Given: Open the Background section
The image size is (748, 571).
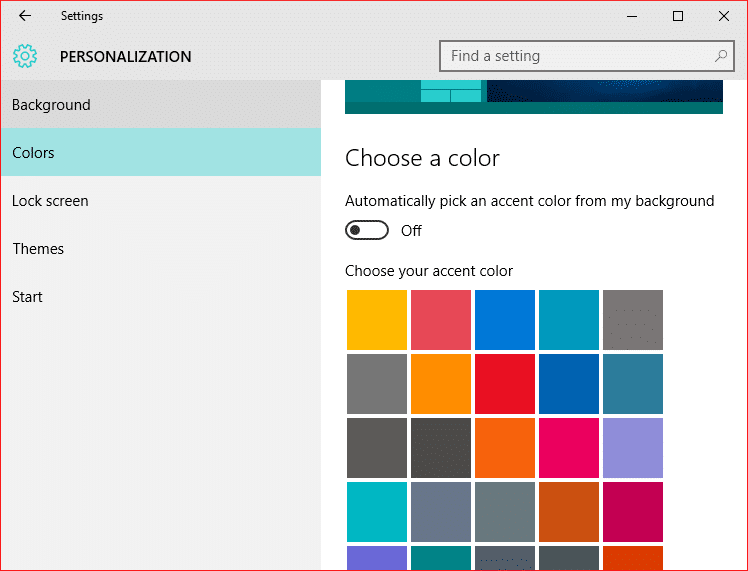Looking at the screenshot, I should pos(161,104).
